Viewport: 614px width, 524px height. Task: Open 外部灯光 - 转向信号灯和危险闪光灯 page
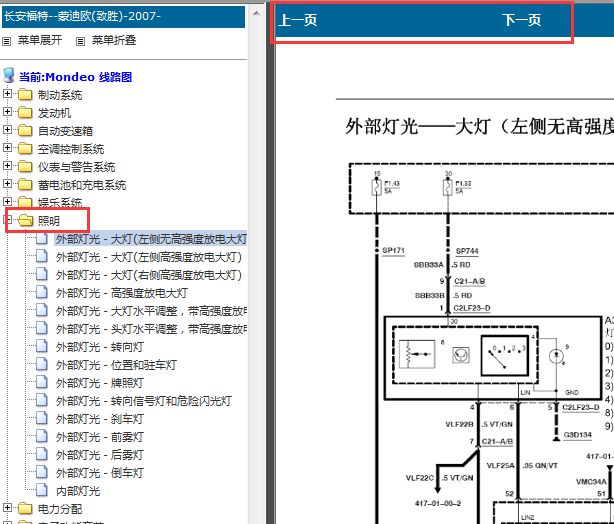[144, 401]
